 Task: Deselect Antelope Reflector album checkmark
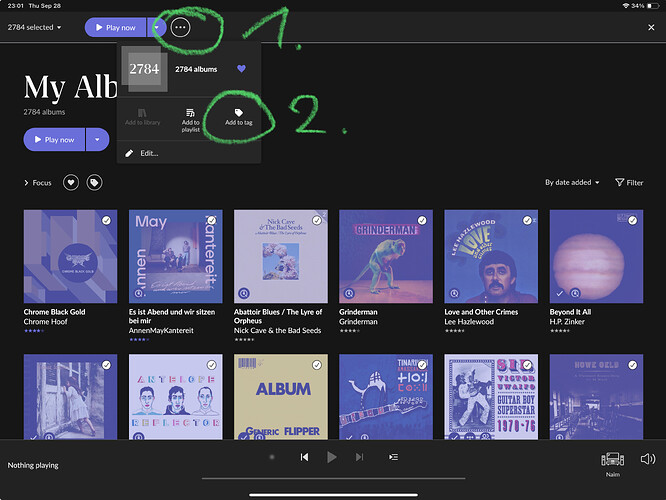tap(212, 365)
